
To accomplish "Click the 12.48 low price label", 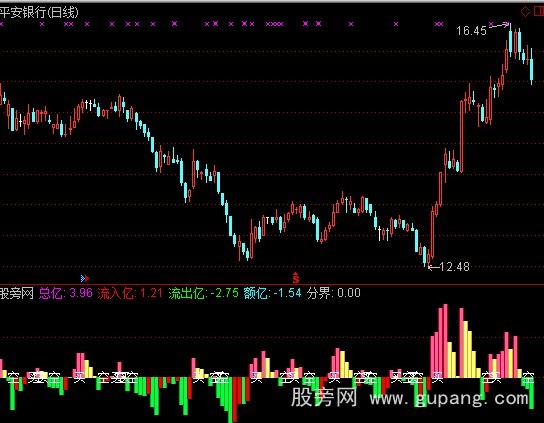I will tap(454, 267).
